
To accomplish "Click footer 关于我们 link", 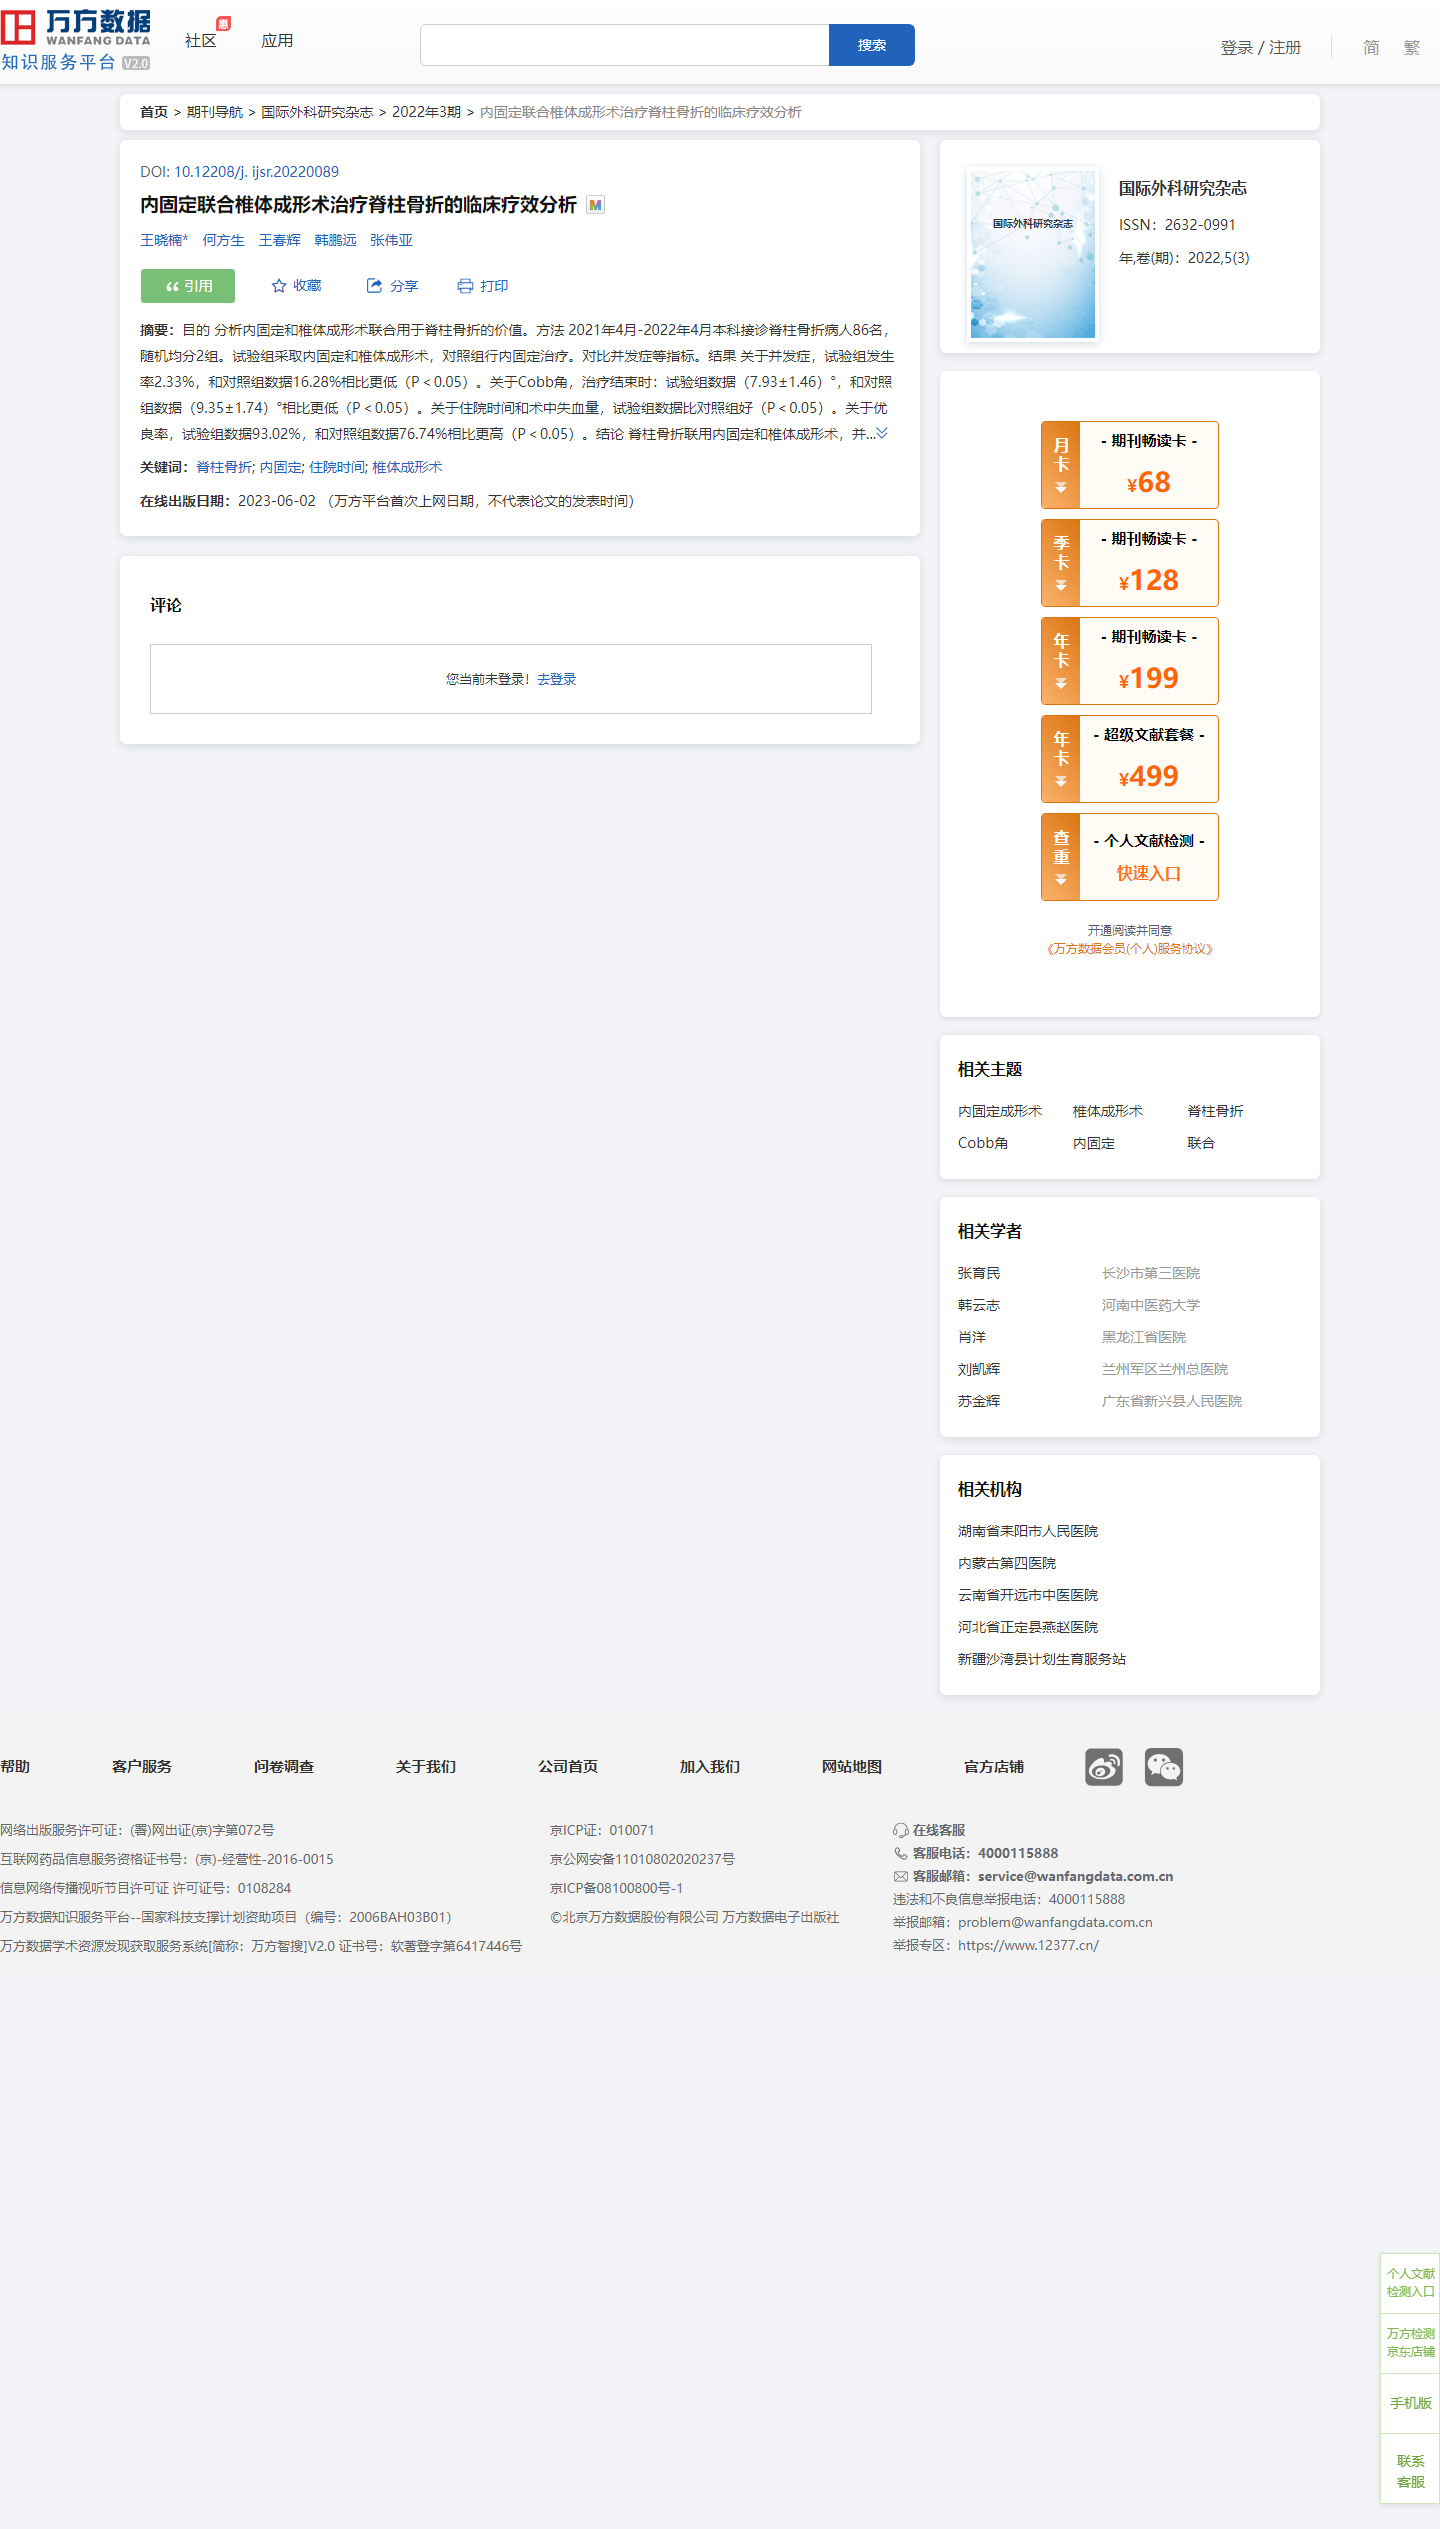I will pyautogui.click(x=426, y=1767).
